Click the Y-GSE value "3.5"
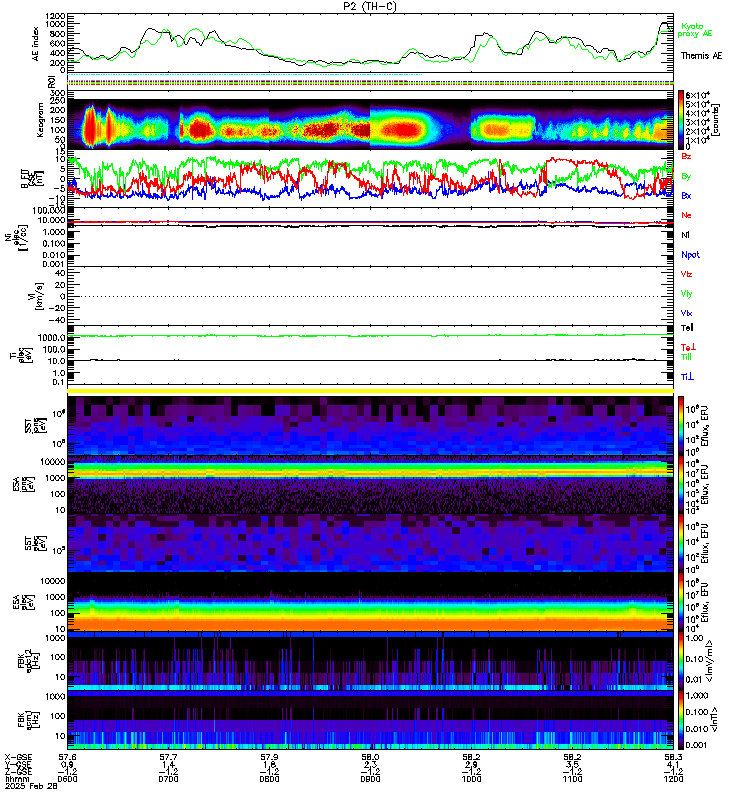The image size is (750, 800). click(572, 764)
